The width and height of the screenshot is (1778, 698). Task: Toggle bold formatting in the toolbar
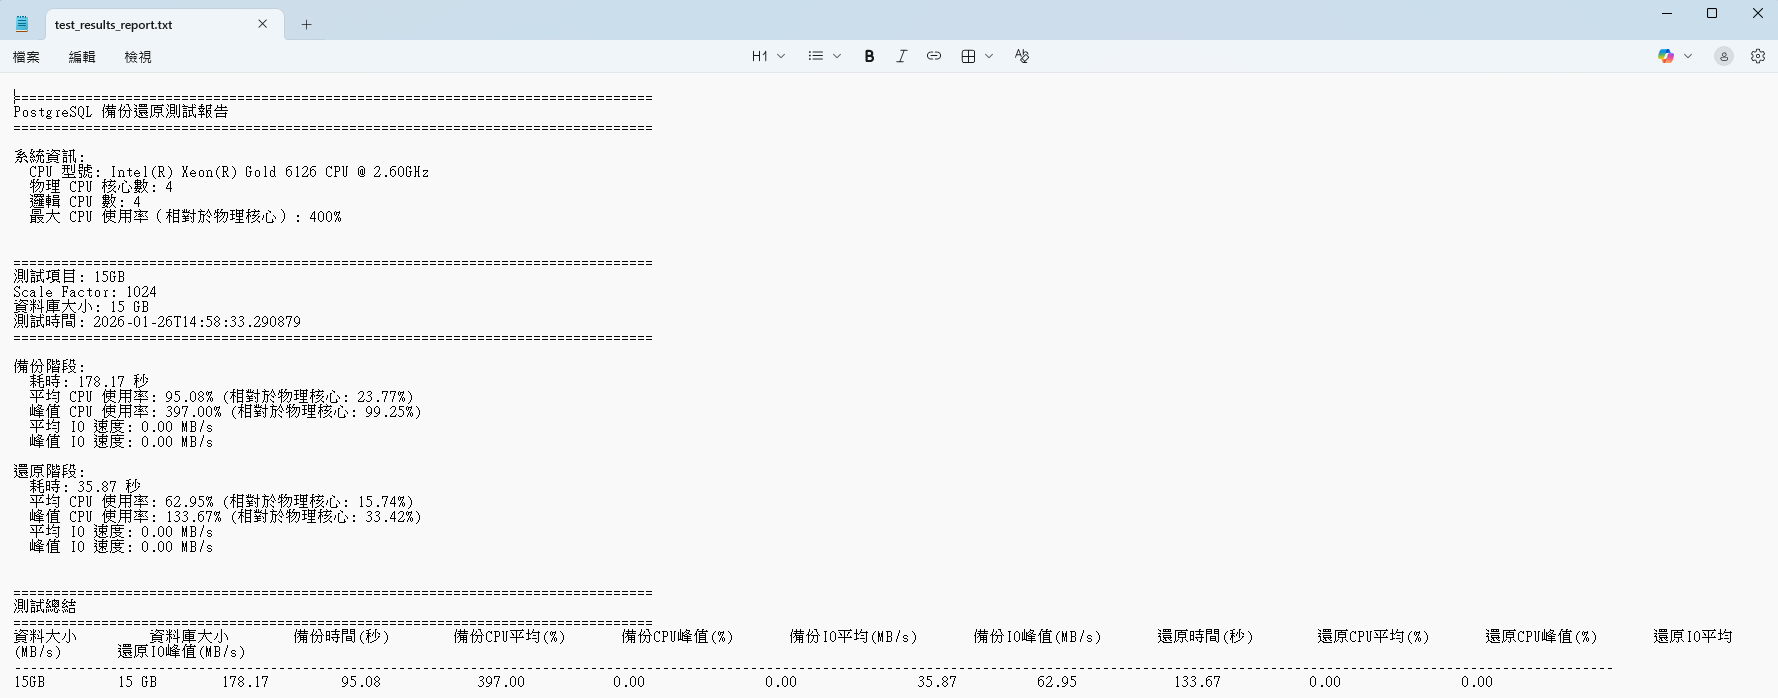click(x=869, y=57)
